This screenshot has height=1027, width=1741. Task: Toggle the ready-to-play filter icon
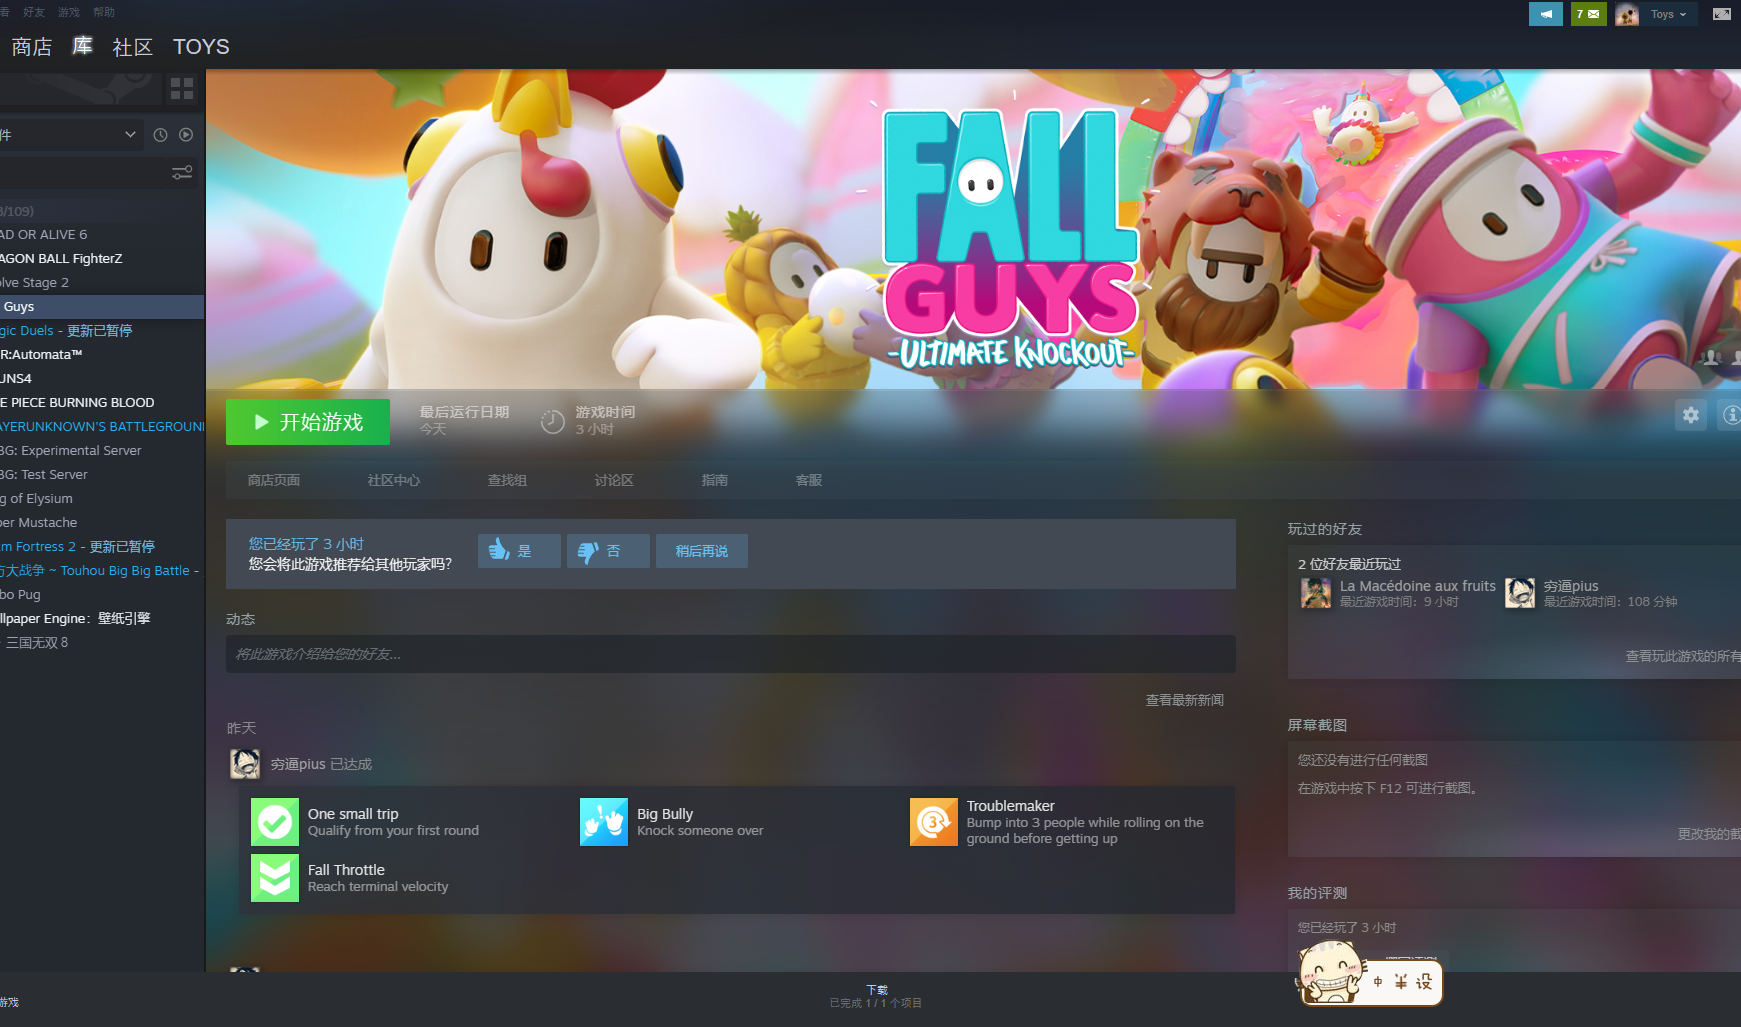click(186, 135)
